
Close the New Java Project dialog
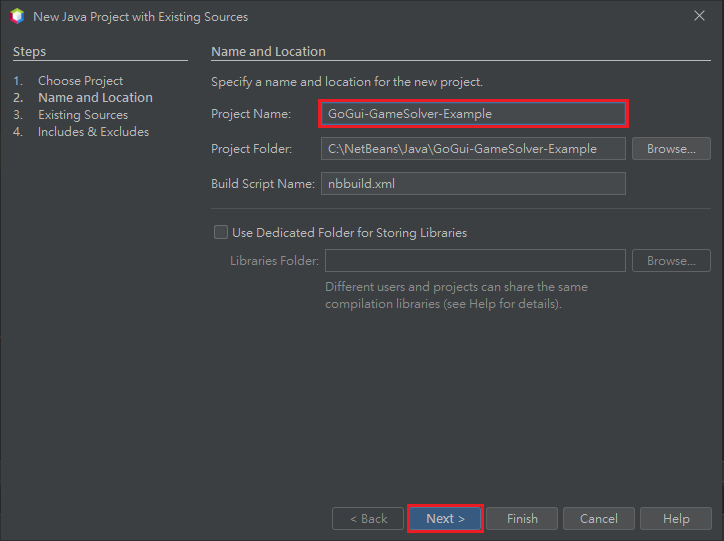699,16
